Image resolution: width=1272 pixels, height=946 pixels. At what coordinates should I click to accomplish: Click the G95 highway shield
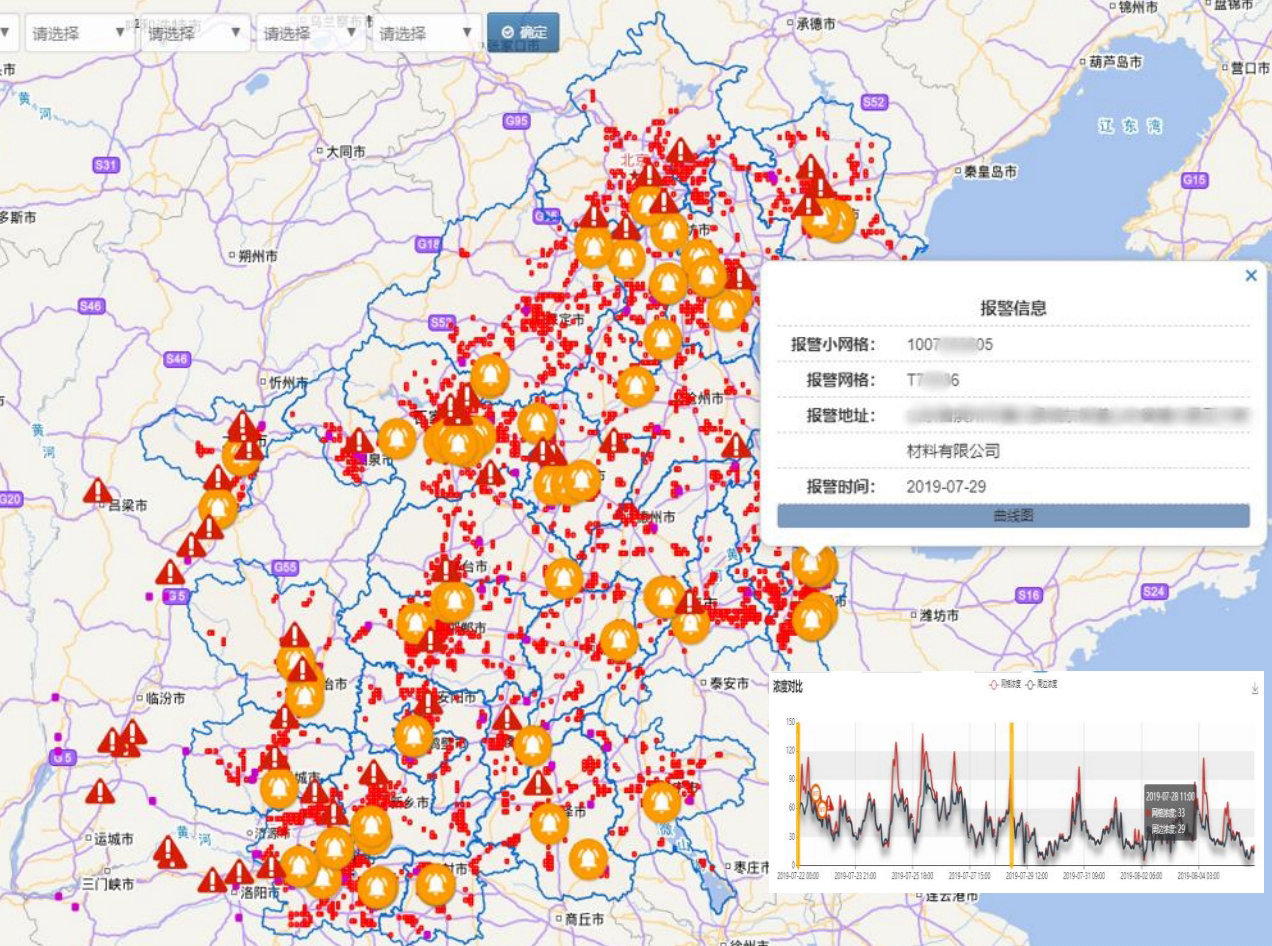click(517, 121)
